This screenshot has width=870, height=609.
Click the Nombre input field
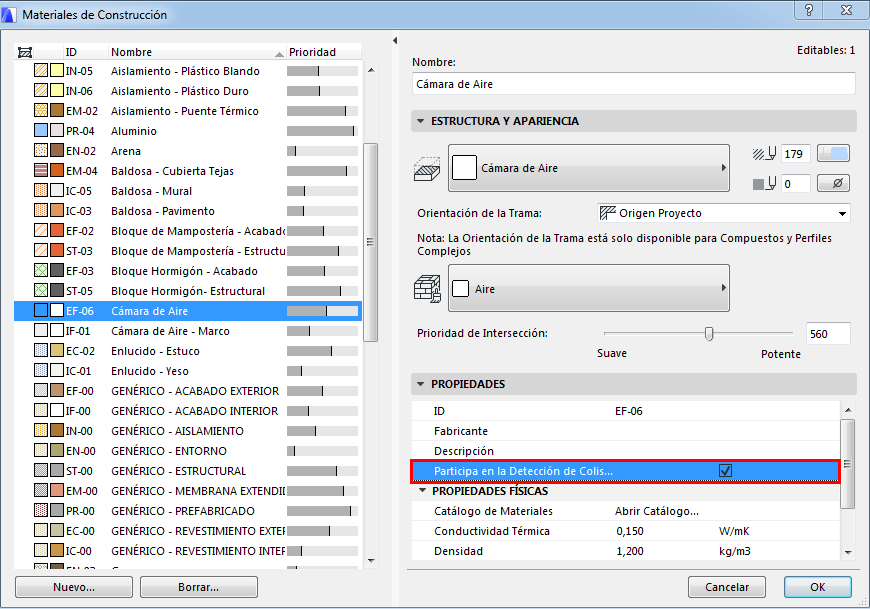633,84
